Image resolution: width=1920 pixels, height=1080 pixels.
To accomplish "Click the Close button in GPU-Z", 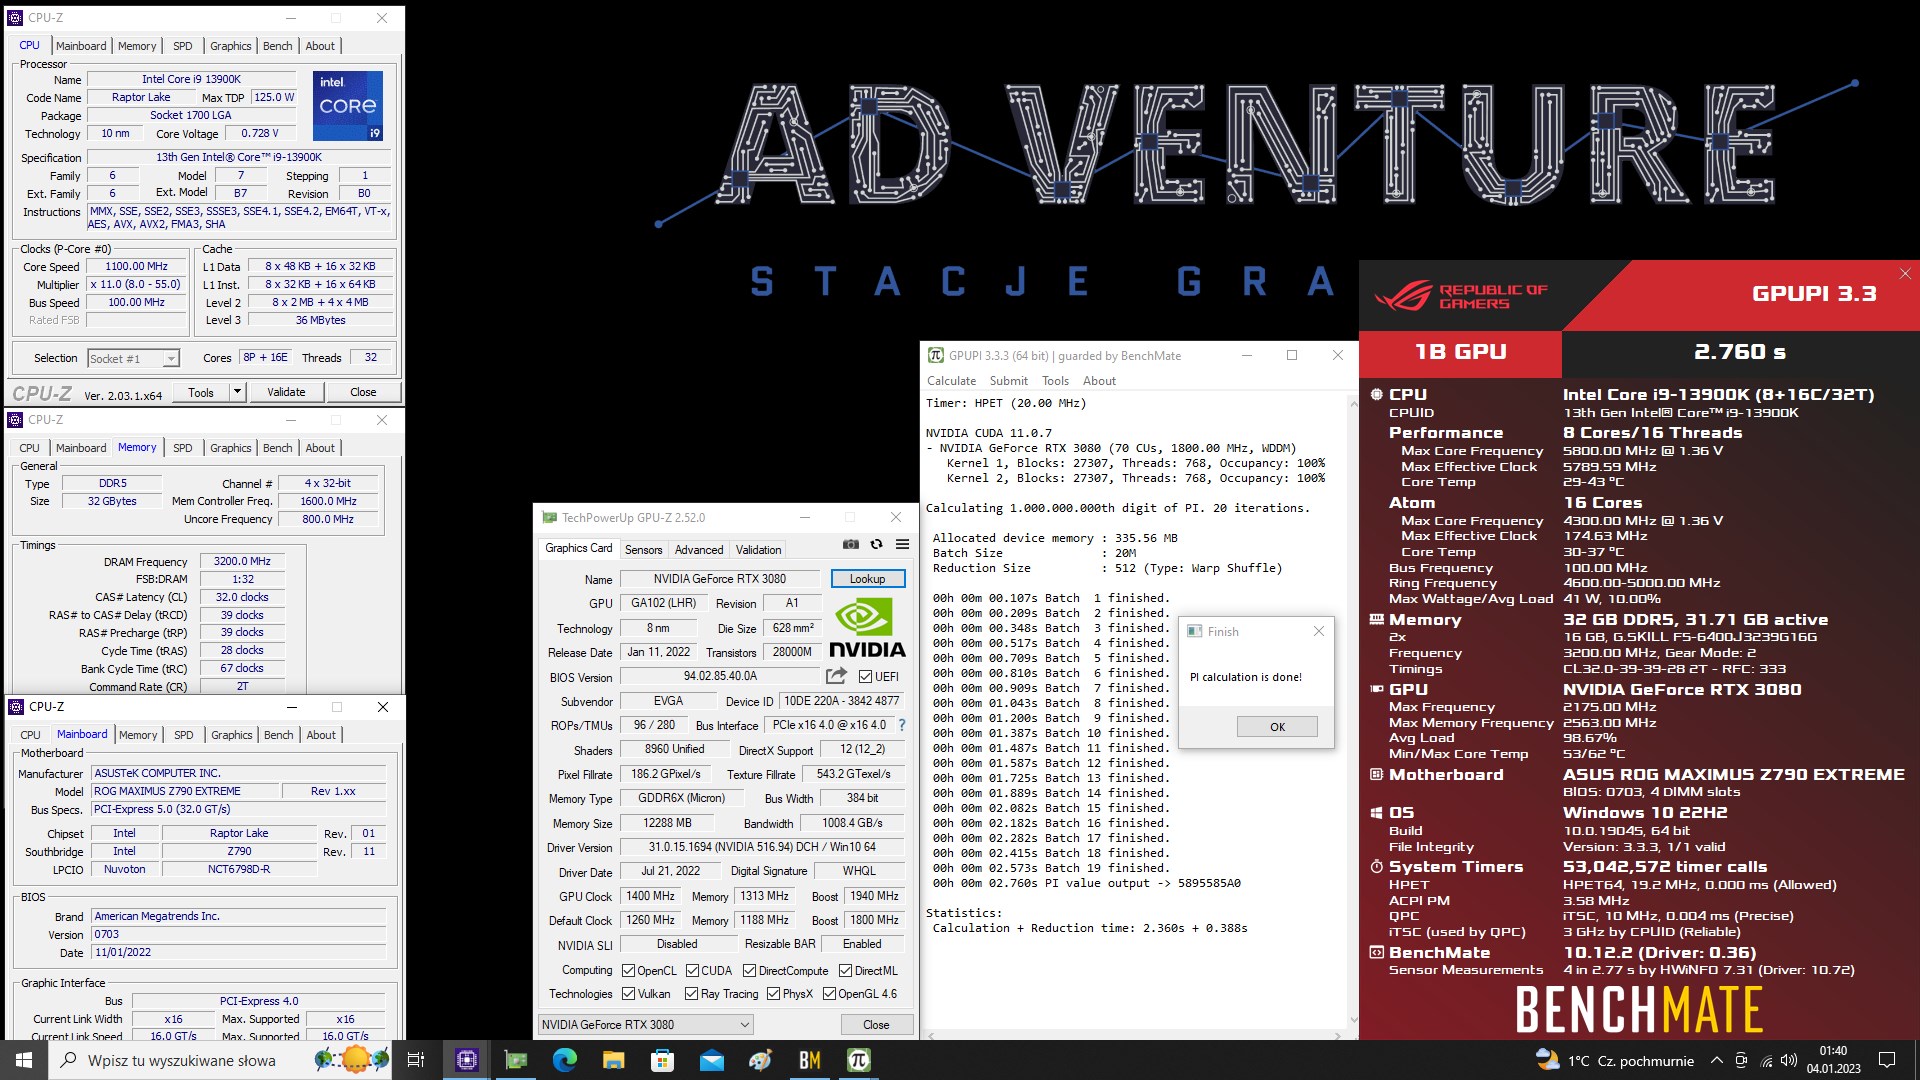I will [x=876, y=1025].
